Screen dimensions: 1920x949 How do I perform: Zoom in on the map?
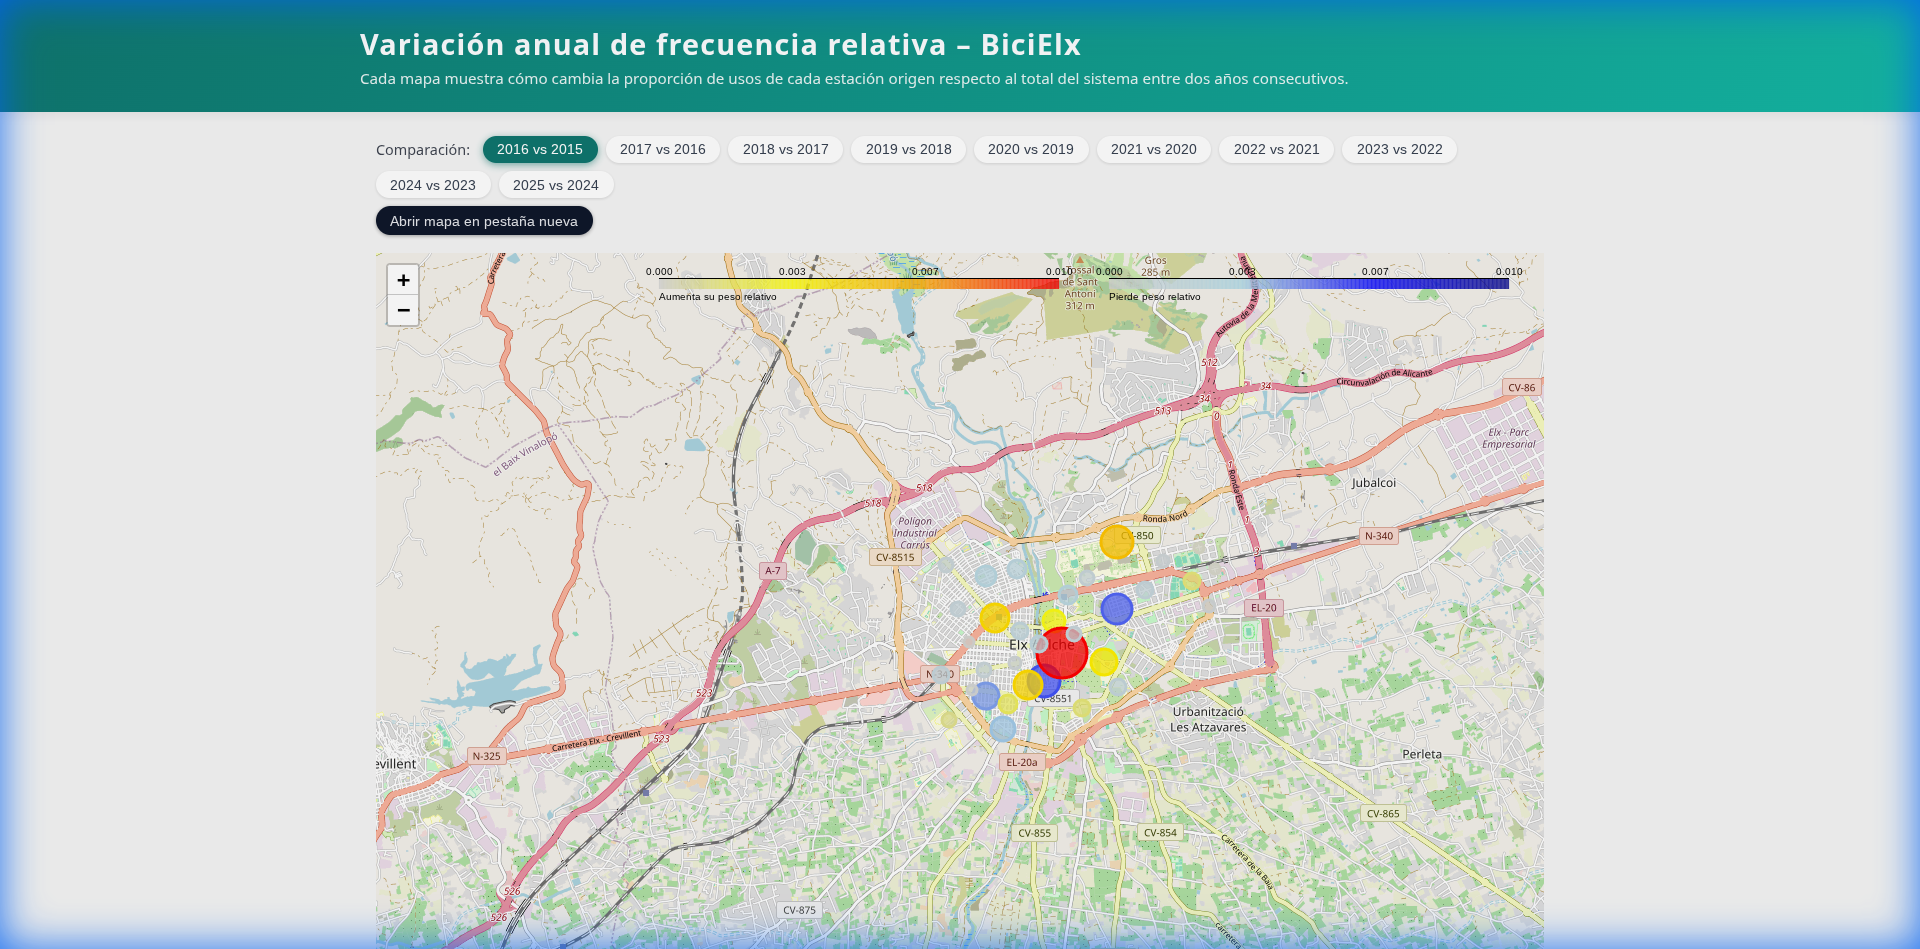(x=403, y=280)
